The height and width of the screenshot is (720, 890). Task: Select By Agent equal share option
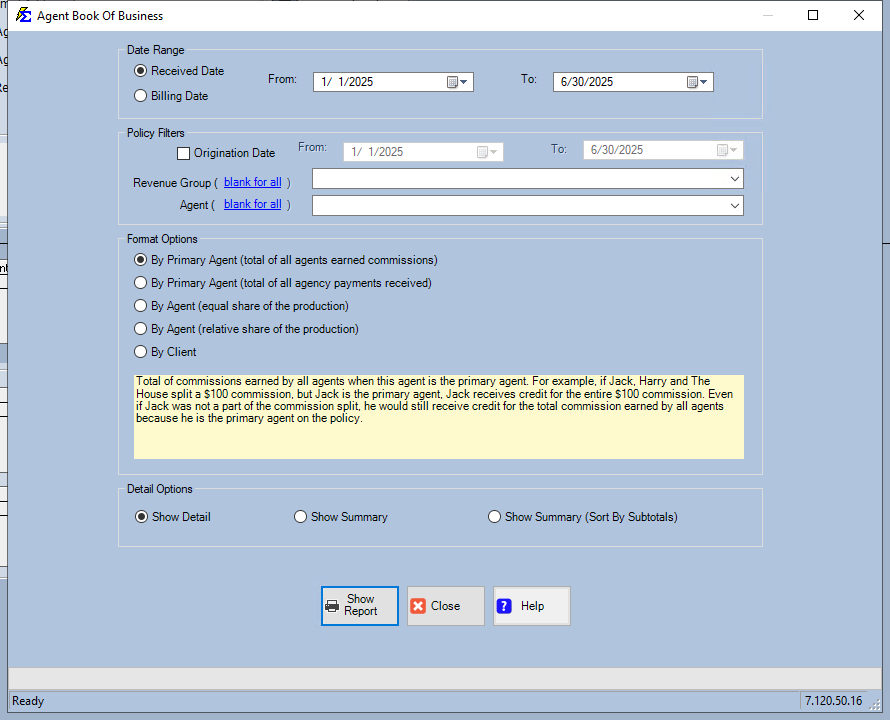(141, 306)
